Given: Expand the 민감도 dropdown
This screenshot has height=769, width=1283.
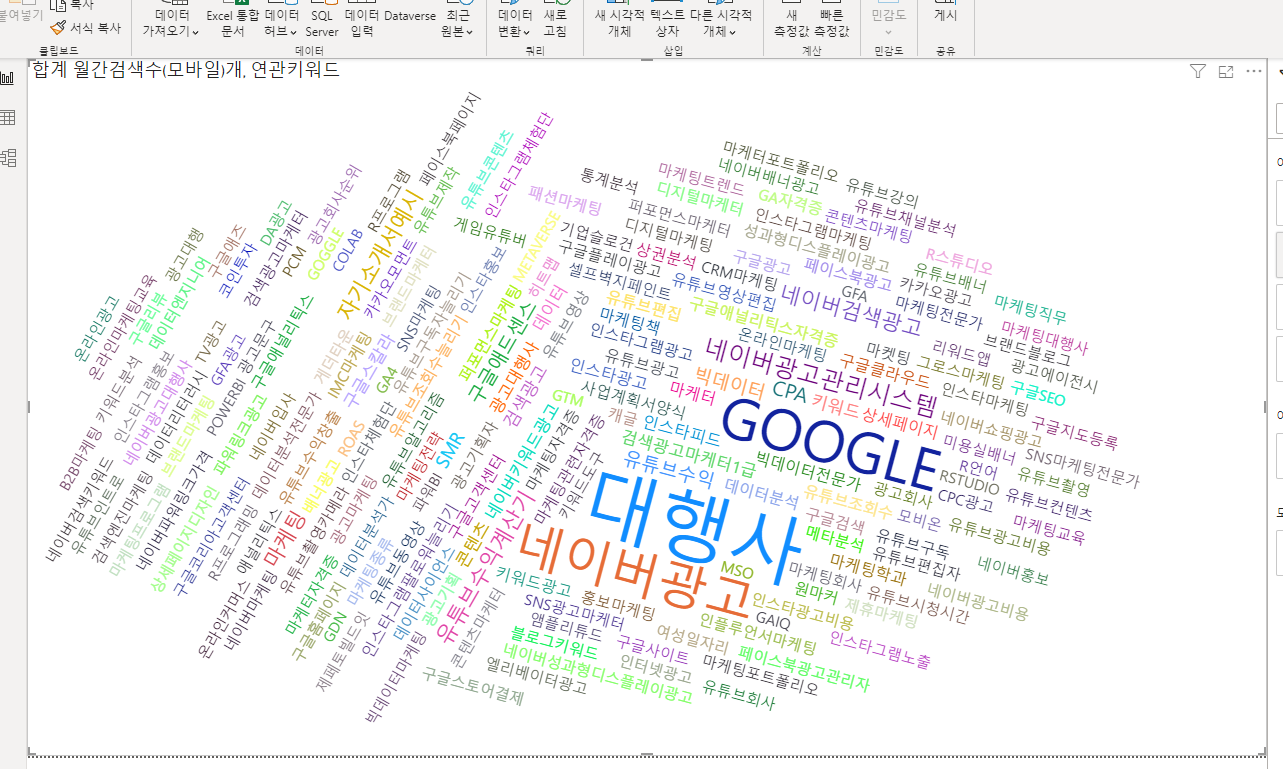Looking at the screenshot, I should click(888, 23).
